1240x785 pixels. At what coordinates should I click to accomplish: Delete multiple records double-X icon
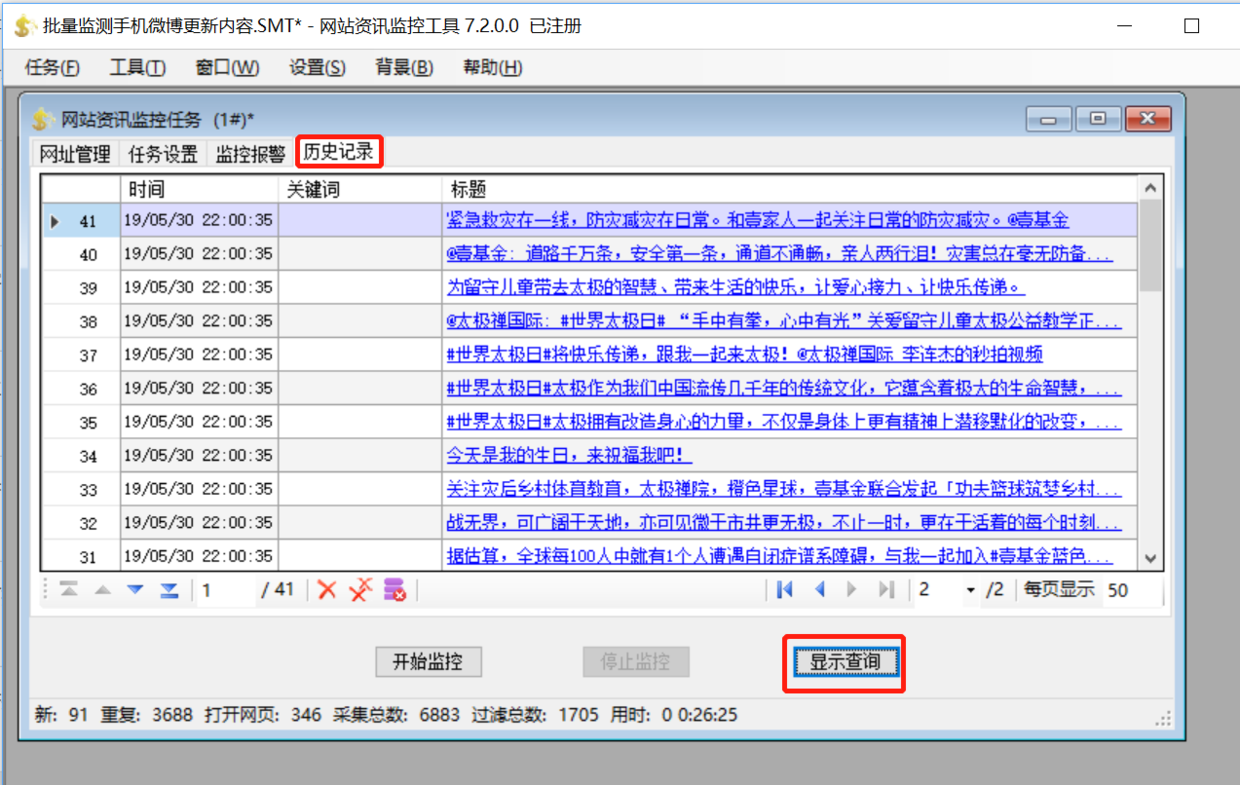[x=360, y=590]
